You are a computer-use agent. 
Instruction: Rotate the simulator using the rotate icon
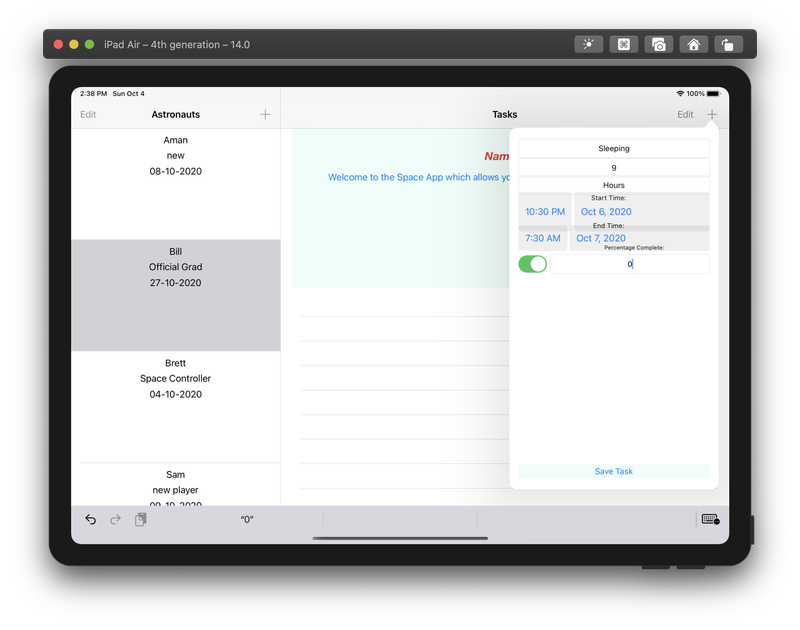pyautogui.click(x=729, y=44)
